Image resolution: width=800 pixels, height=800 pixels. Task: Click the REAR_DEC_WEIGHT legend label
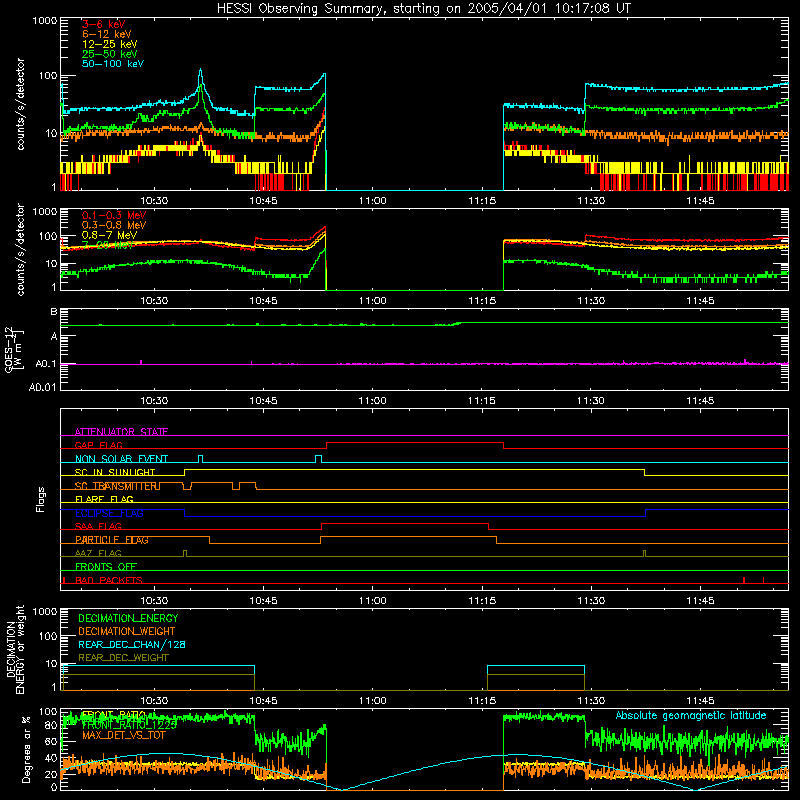[x=123, y=658]
